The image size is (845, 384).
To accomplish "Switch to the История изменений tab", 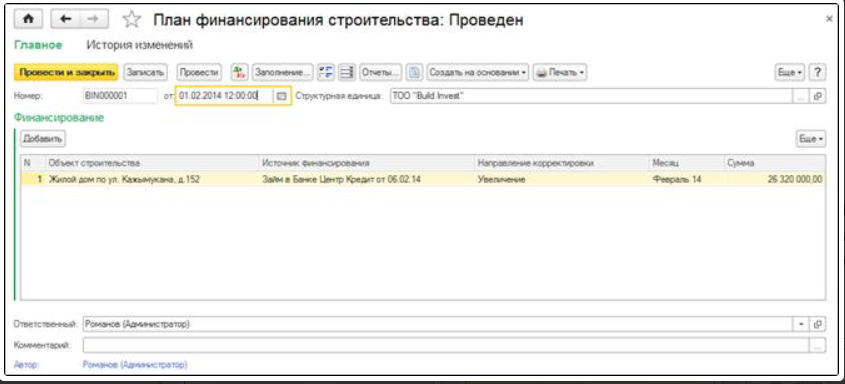I will coord(140,45).
